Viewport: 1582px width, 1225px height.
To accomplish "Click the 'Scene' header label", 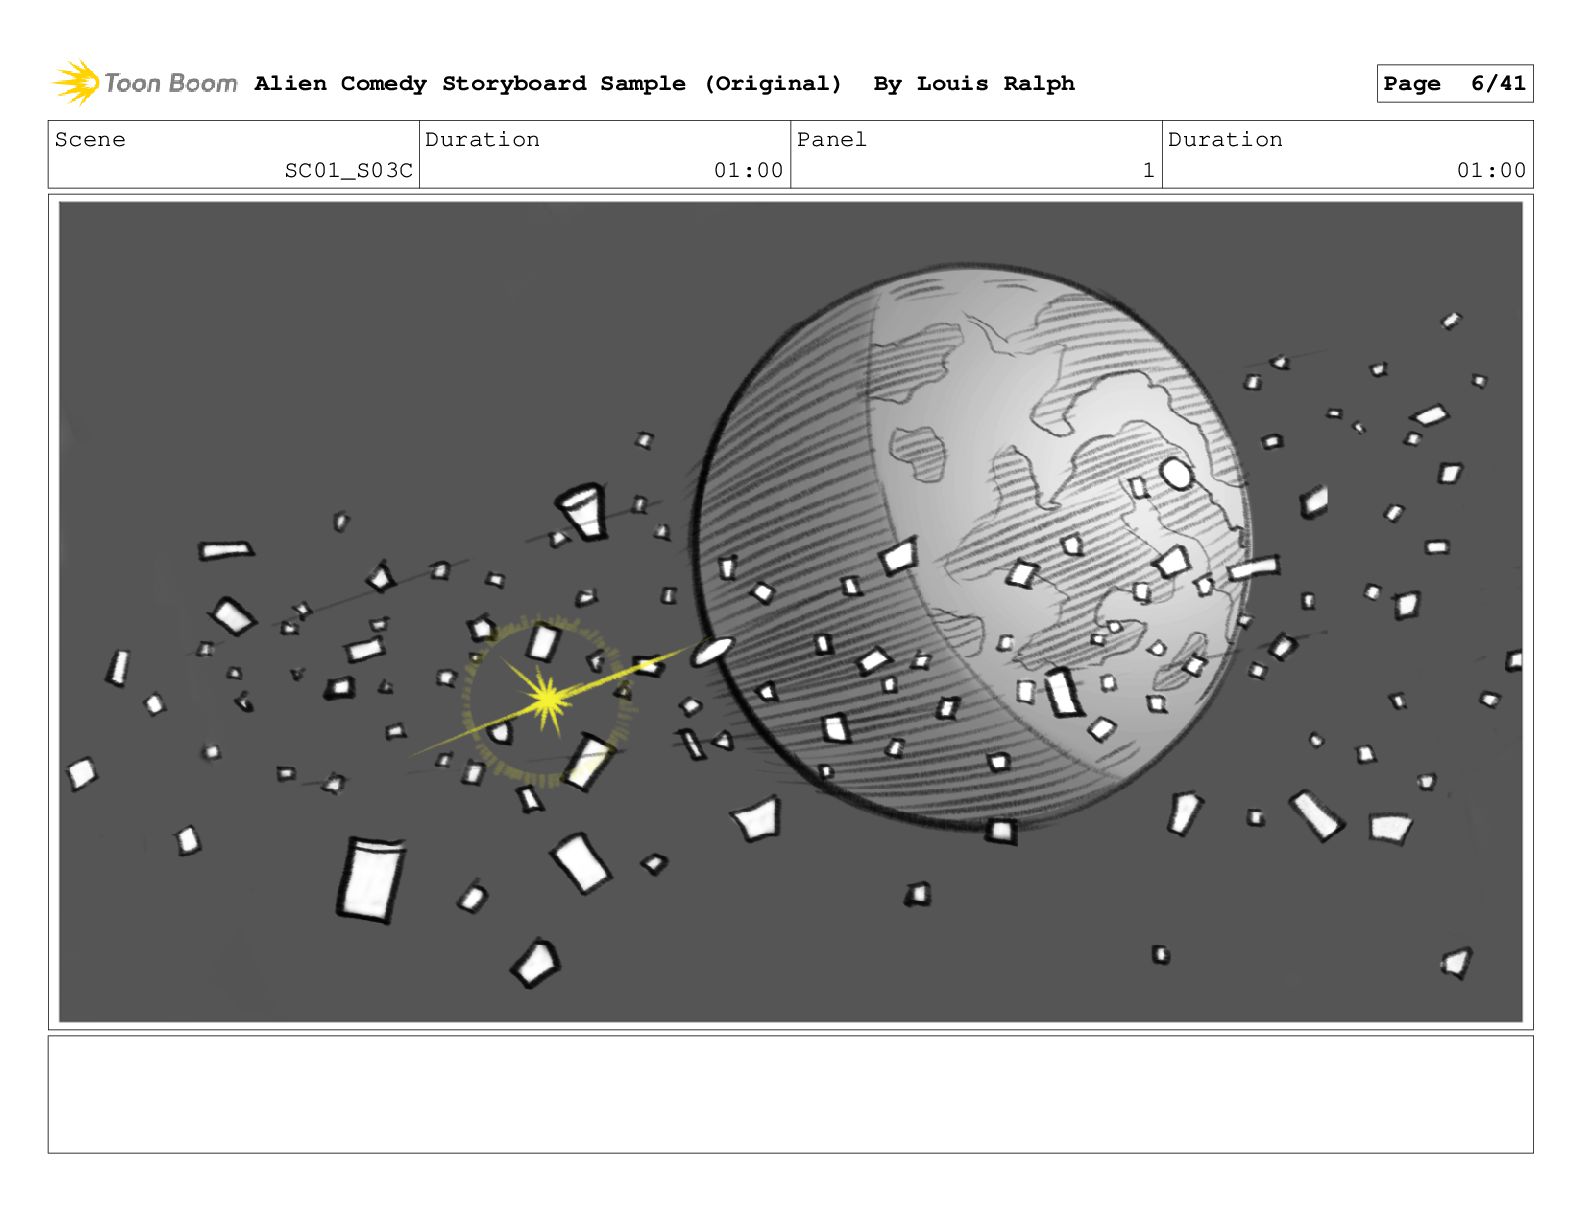I will [90, 140].
